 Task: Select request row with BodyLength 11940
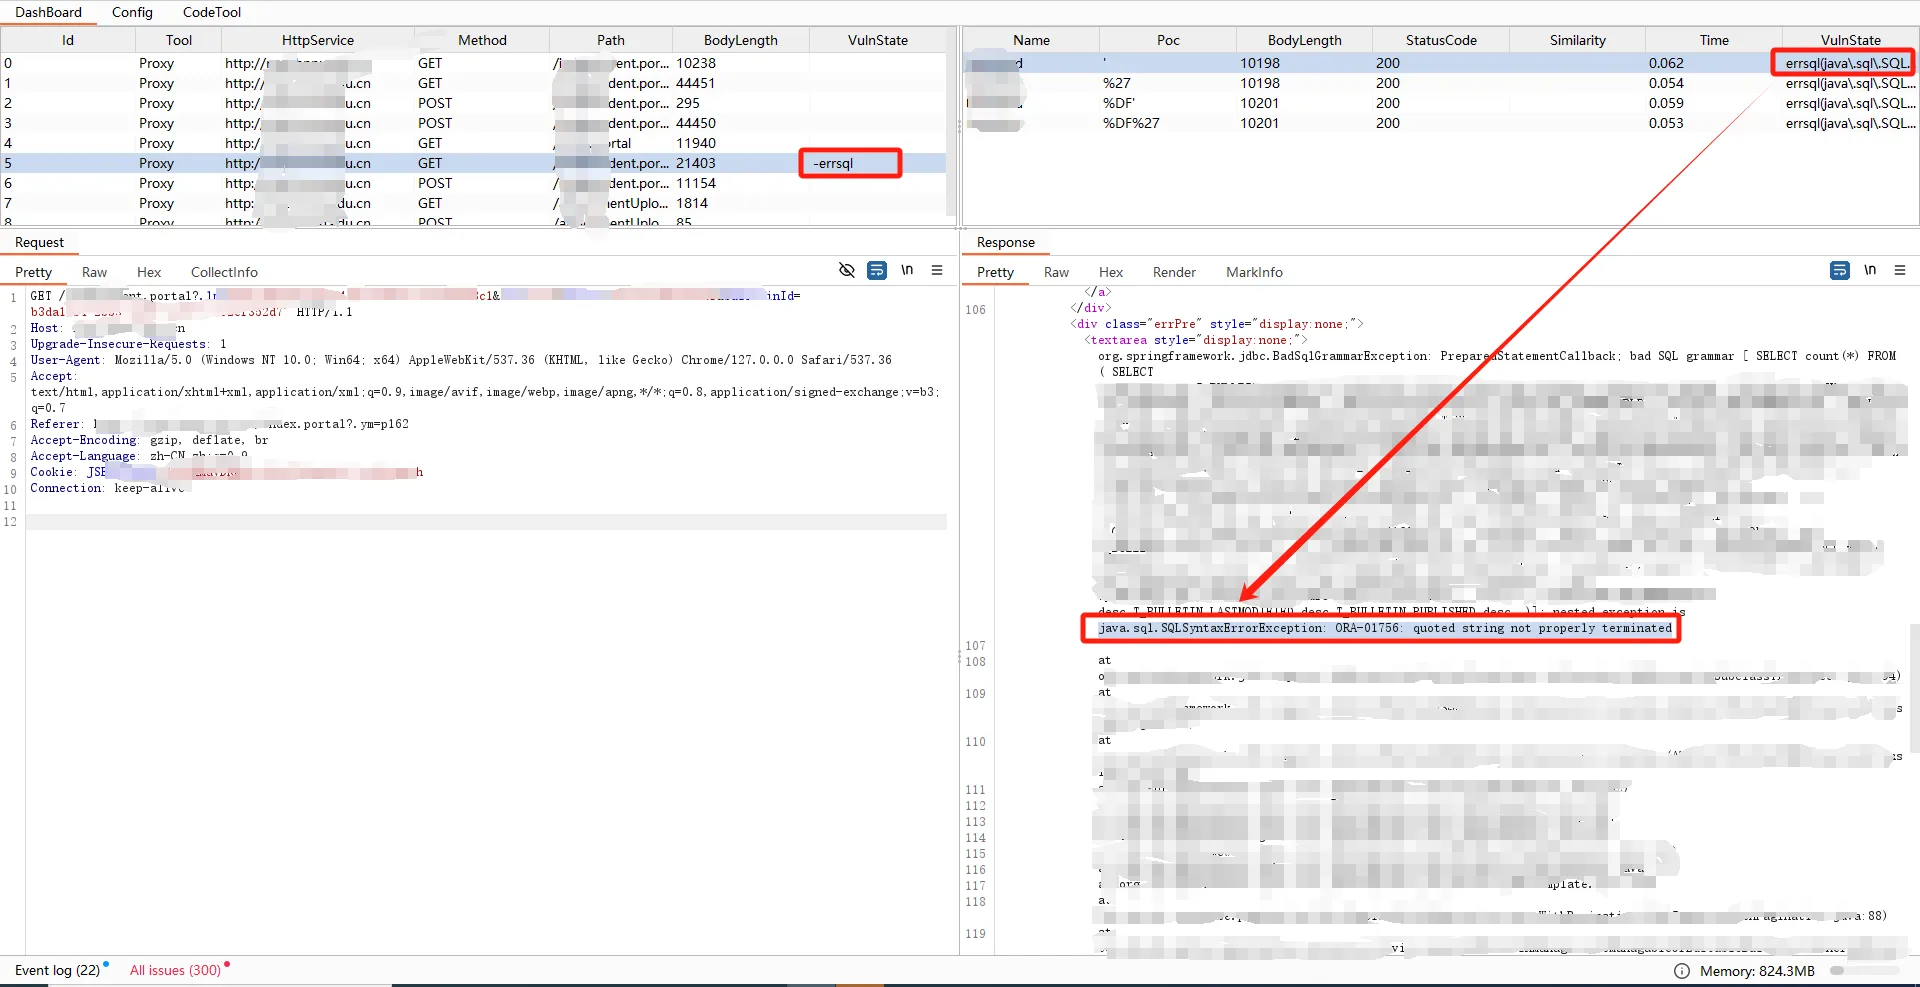point(474,143)
